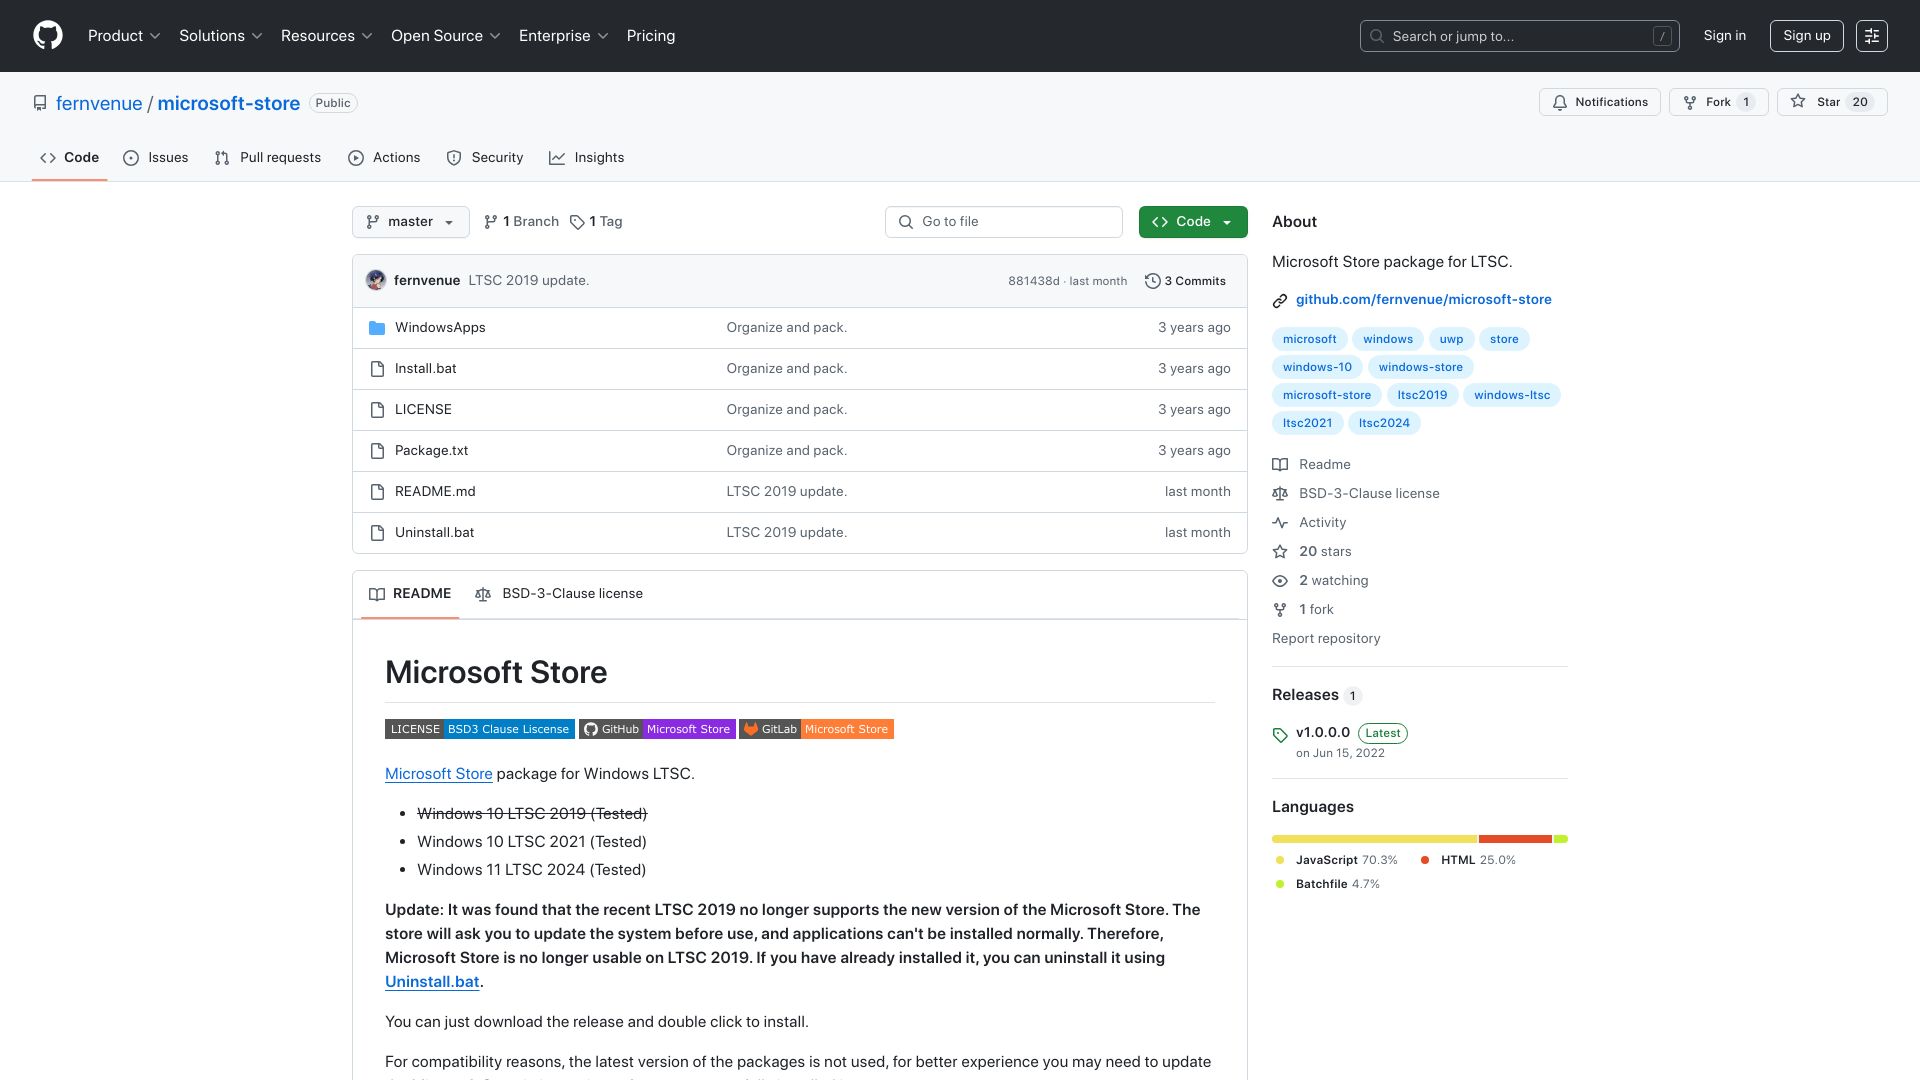Click the link icon beside the repository URL

(1280, 301)
